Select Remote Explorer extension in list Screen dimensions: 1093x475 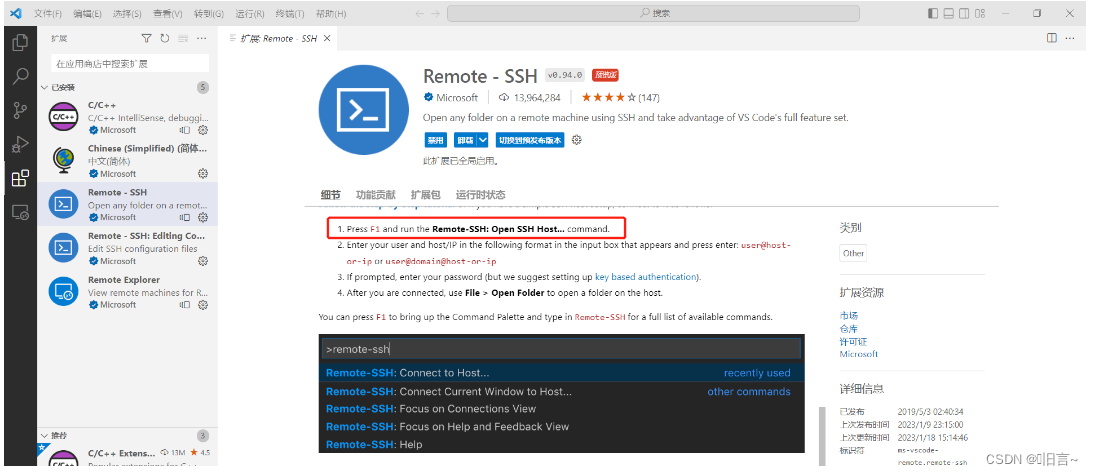click(x=128, y=292)
